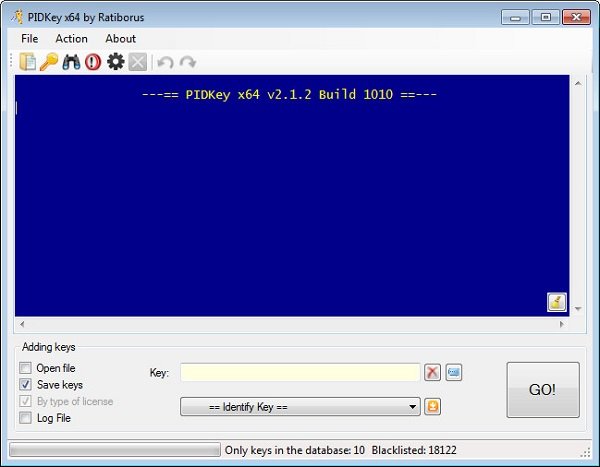Click the horizontal scrollbar left arrow
This screenshot has width=600, height=467.
pyautogui.click(x=22, y=324)
